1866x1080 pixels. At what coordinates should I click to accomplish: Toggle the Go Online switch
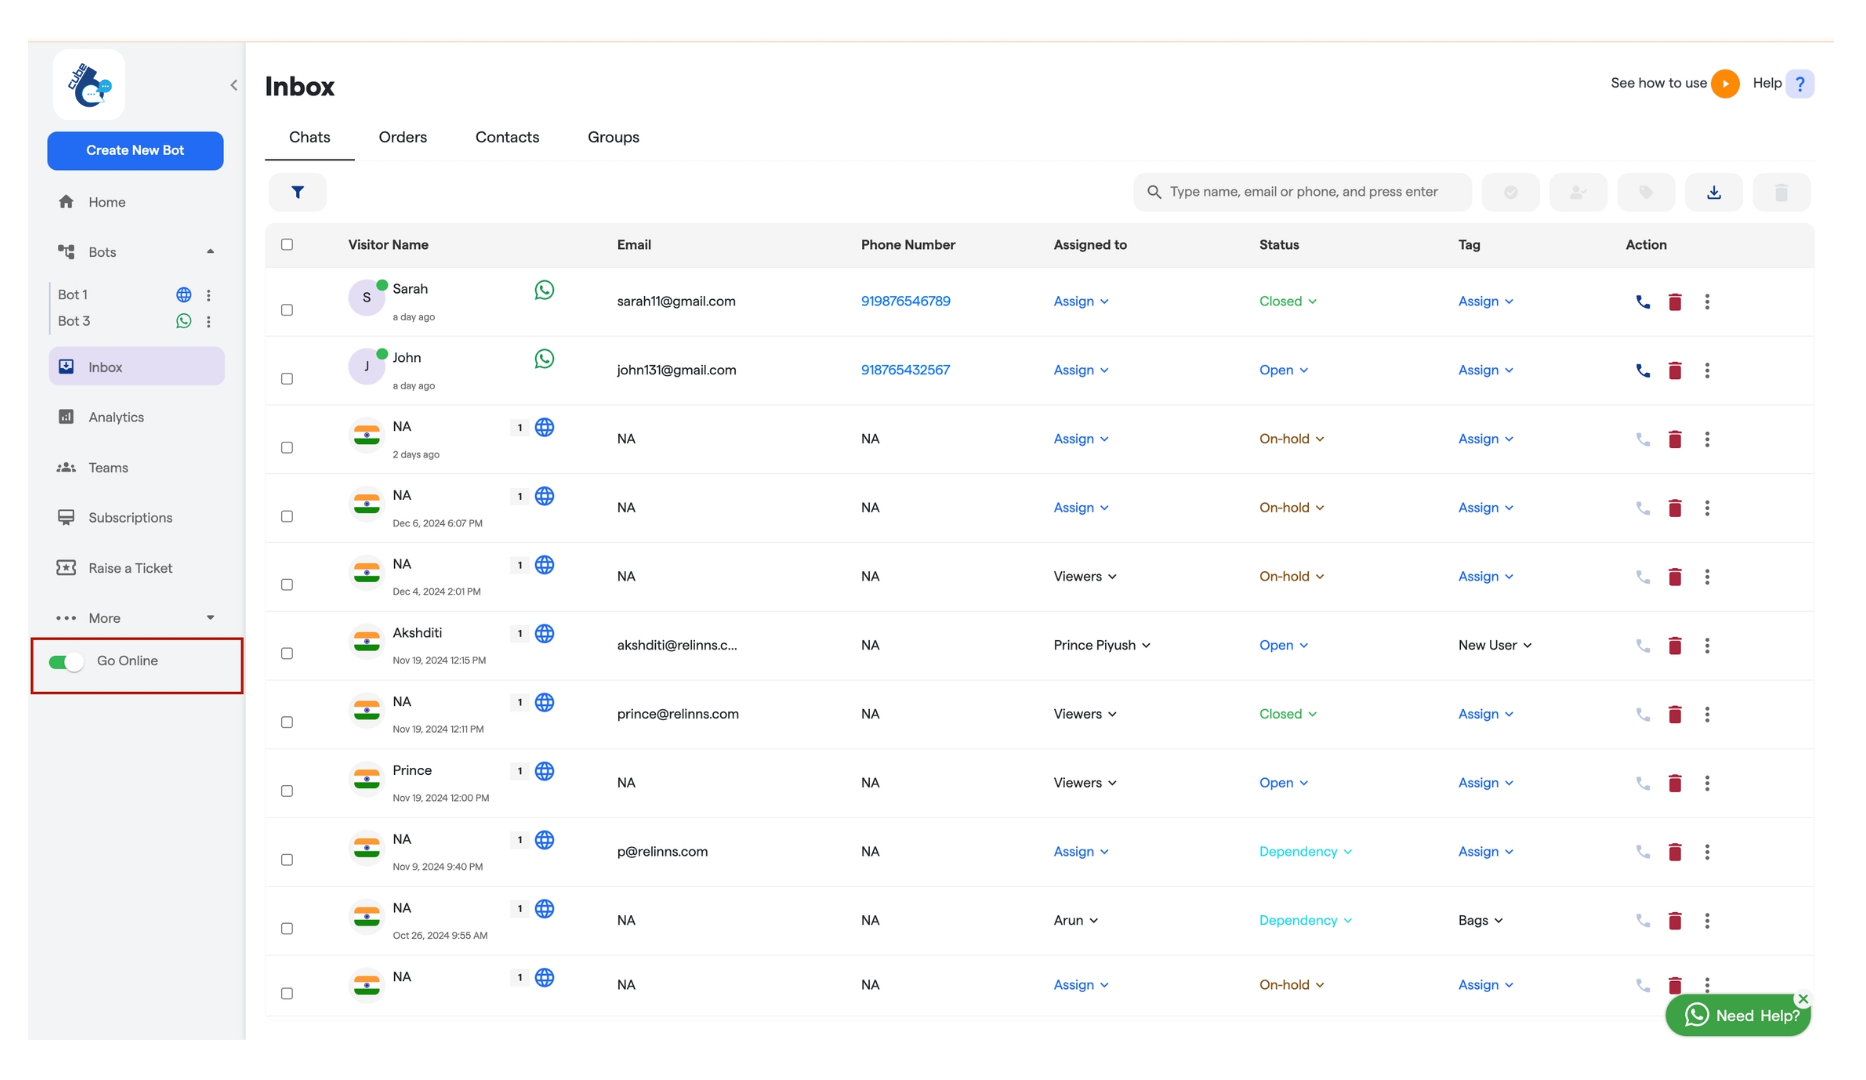(x=66, y=662)
